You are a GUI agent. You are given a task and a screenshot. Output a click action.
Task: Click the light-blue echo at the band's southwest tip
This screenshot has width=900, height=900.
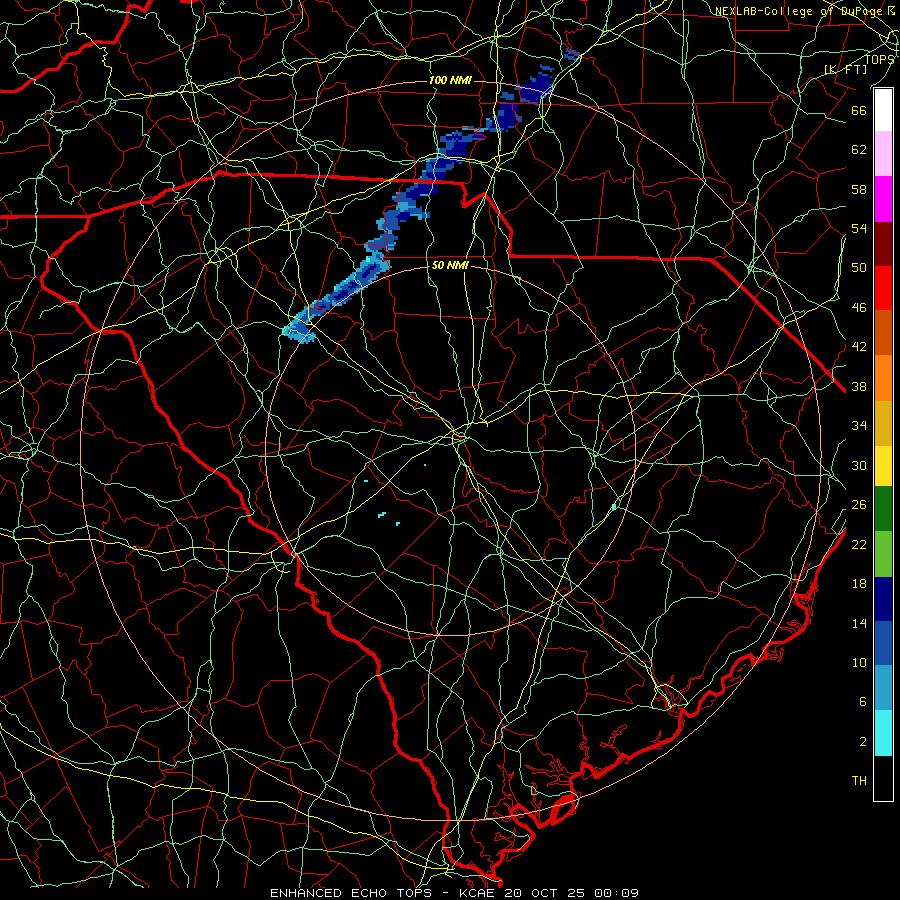pyautogui.click(x=300, y=329)
